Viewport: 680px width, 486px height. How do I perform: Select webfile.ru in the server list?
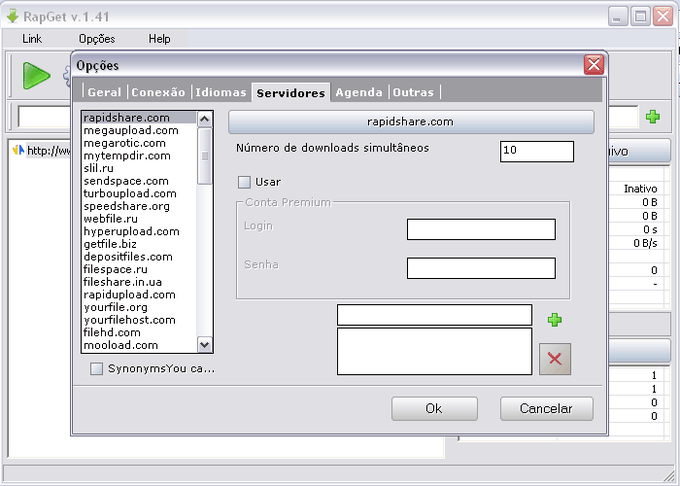pyautogui.click(x=139, y=219)
